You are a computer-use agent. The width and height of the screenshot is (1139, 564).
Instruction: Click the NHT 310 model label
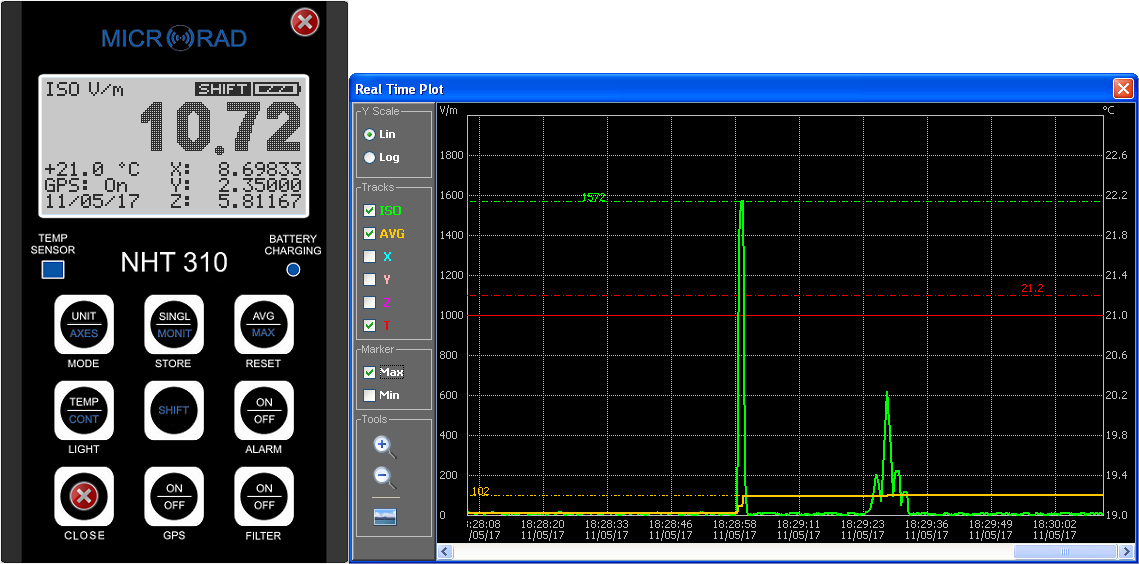click(174, 262)
